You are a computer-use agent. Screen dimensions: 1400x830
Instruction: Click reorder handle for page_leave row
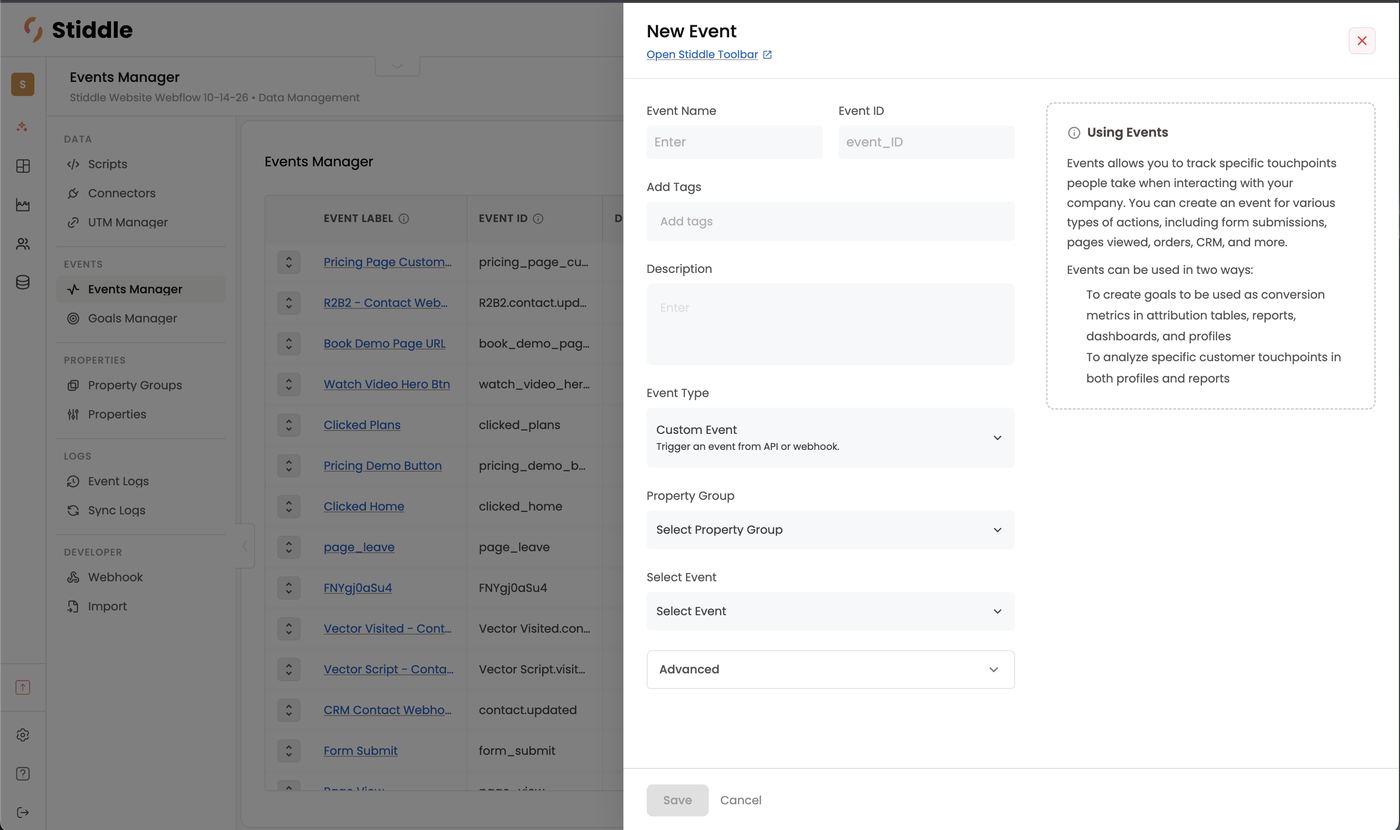click(289, 547)
